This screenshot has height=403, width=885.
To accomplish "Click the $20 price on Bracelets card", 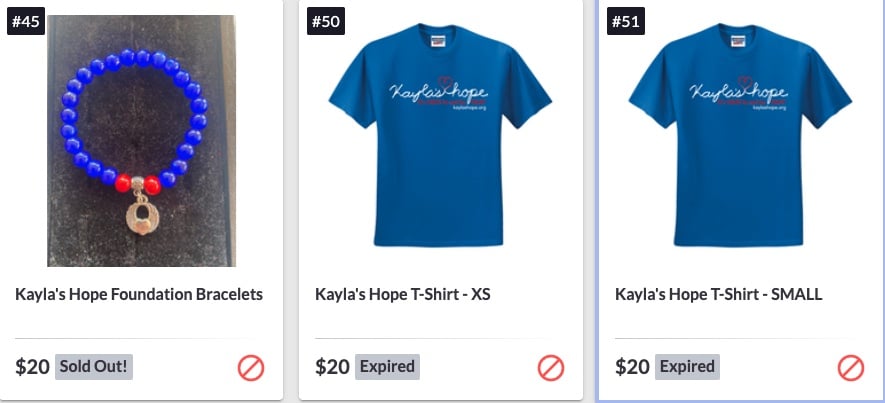I will (32, 367).
